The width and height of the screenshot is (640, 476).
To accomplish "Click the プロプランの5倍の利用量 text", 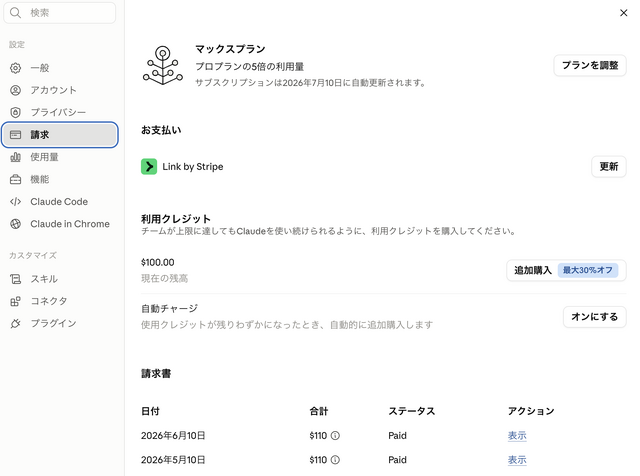I will click(x=249, y=67).
